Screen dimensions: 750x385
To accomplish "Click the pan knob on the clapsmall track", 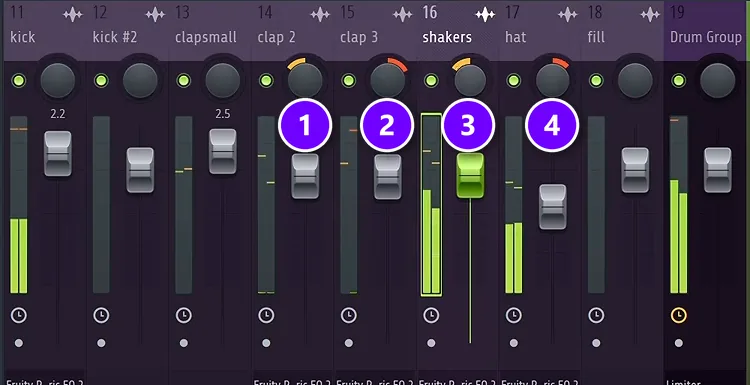I will 223,80.
